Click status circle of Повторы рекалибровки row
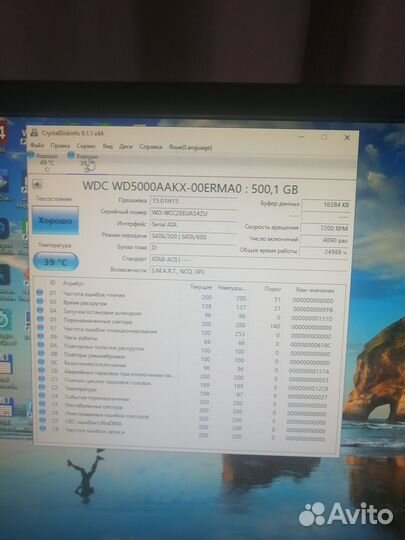The width and height of the screenshot is (405, 540). (41, 353)
